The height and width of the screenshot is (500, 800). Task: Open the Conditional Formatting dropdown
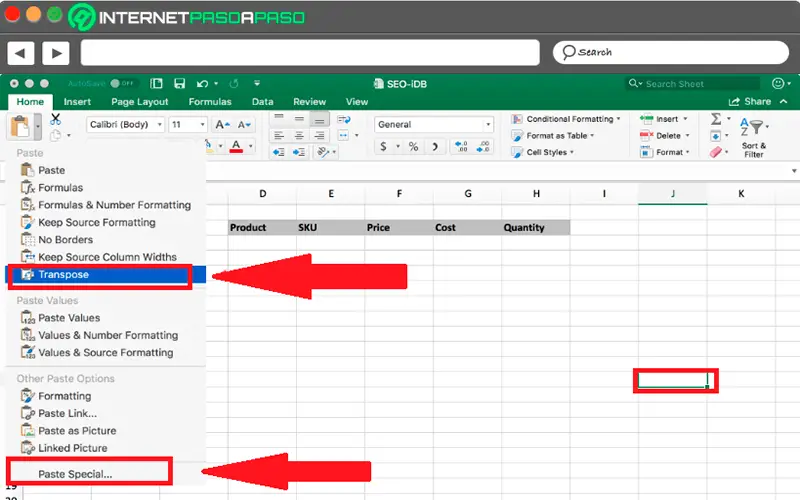click(x=566, y=119)
